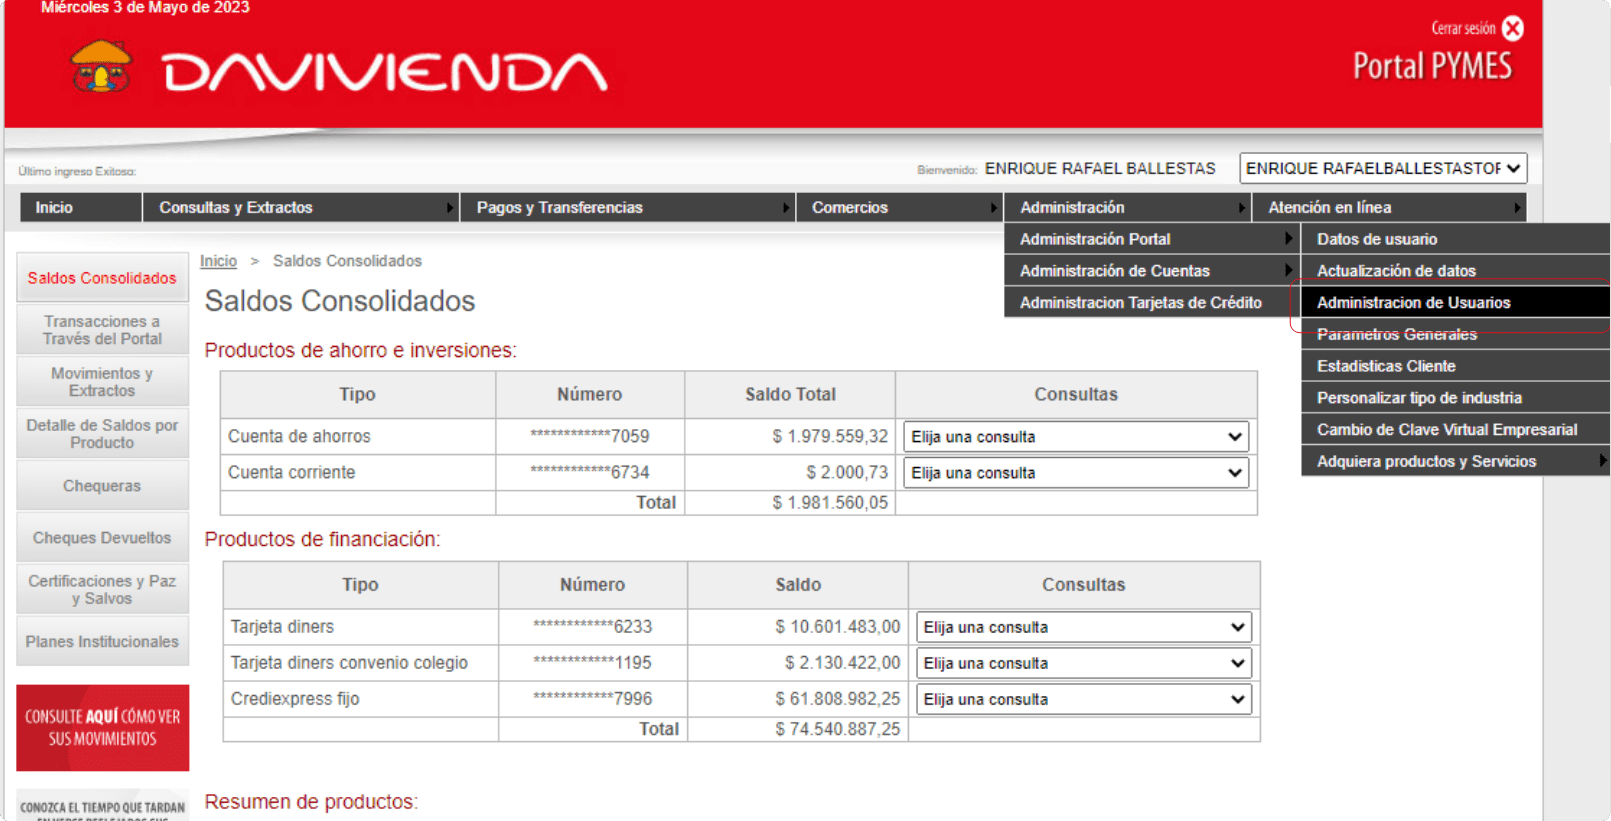This screenshot has height=821, width=1611.
Task: Open Chequeras from the sidebar
Action: (102, 486)
